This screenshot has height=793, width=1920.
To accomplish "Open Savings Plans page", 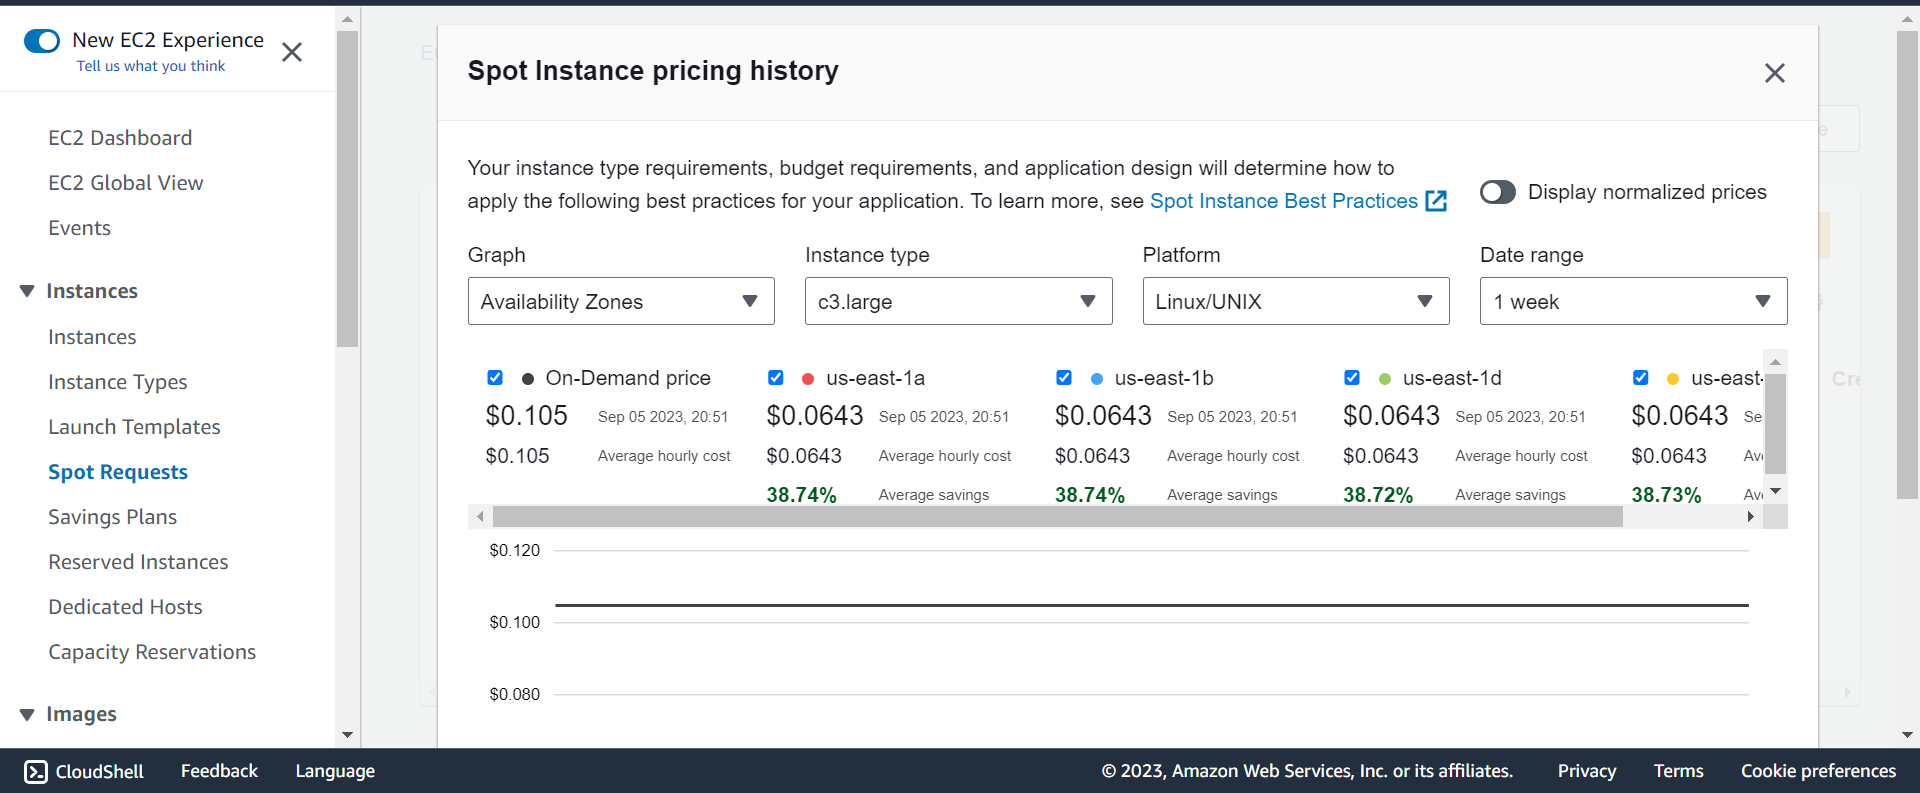I will point(112,517).
